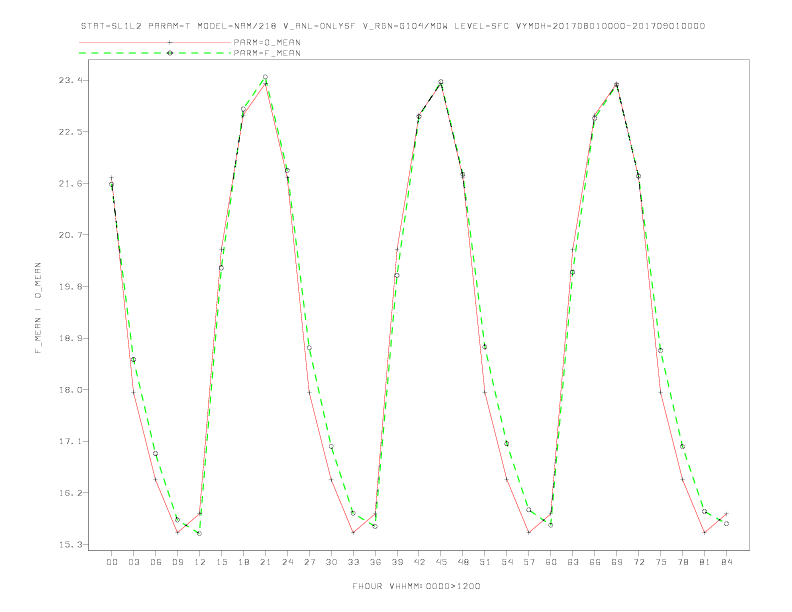Image resolution: width=792 pixels, height=612 pixels.
Task: Click O_MEAN plus marker at minimum above hour 57
Action: pos(529,532)
